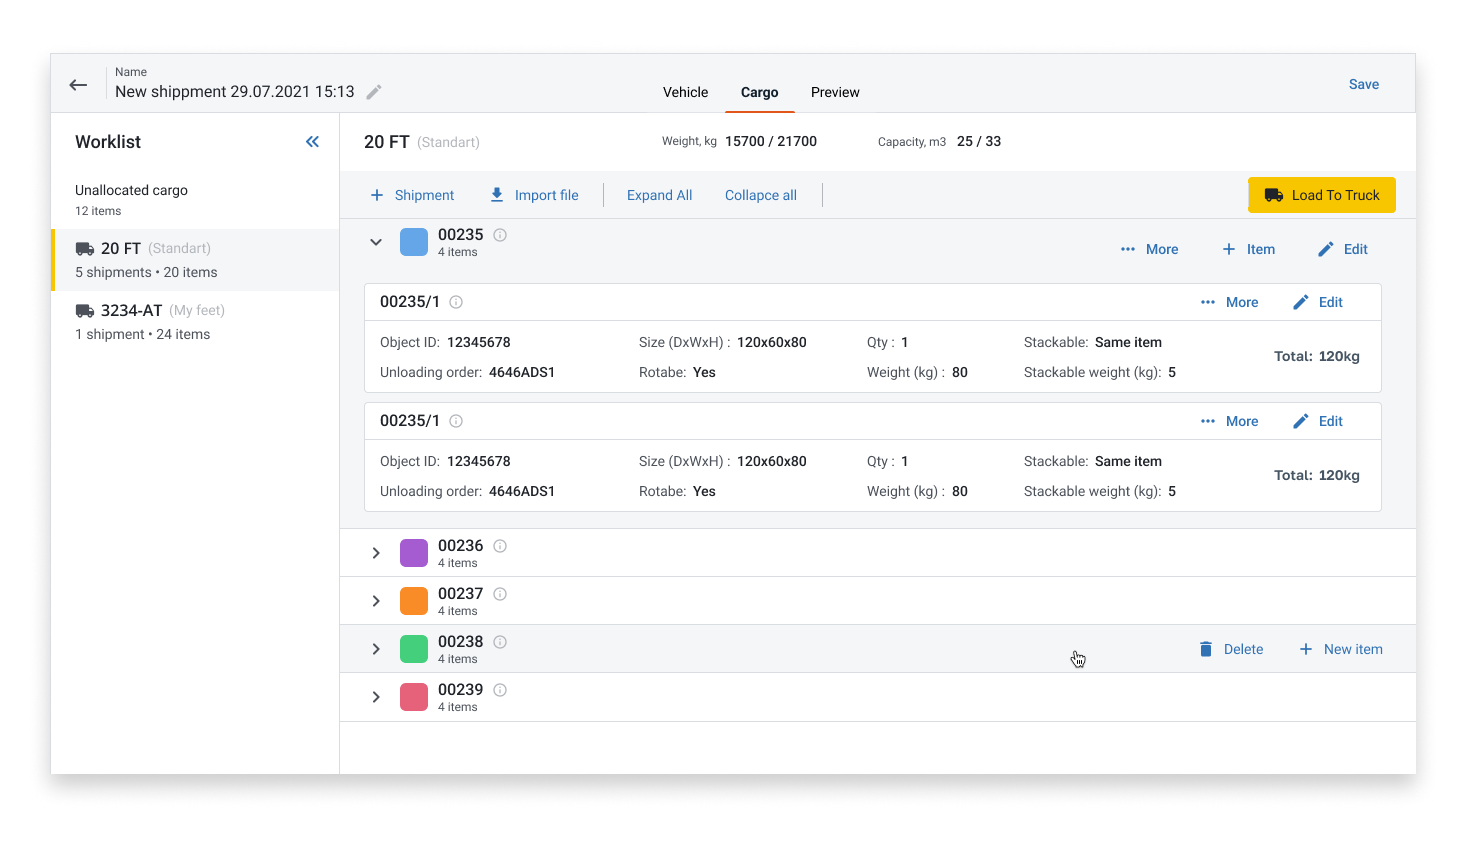The image size is (1483, 845).
Task: Click the info icon beside shipment 00235
Action: coord(500,235)
